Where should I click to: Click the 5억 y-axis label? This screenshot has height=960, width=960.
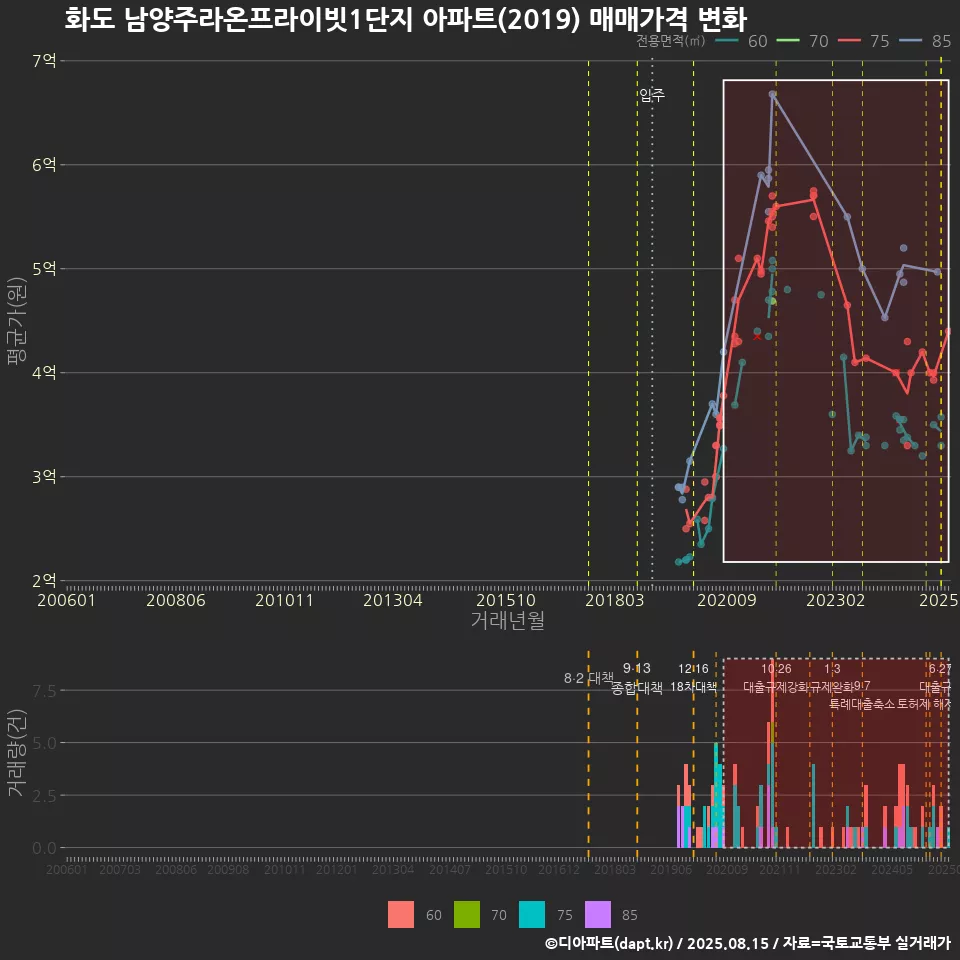click(x=44, y=269)
